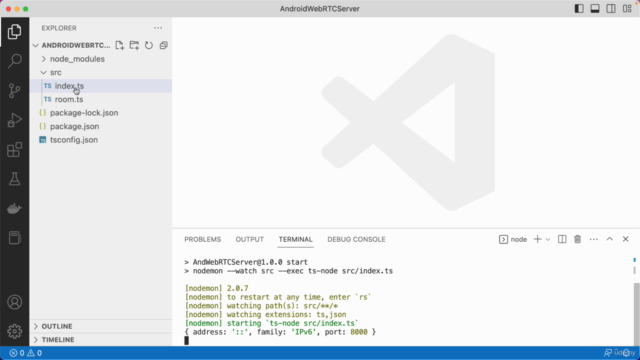
Task: Open customize layout button
Action: click(627, 9)
